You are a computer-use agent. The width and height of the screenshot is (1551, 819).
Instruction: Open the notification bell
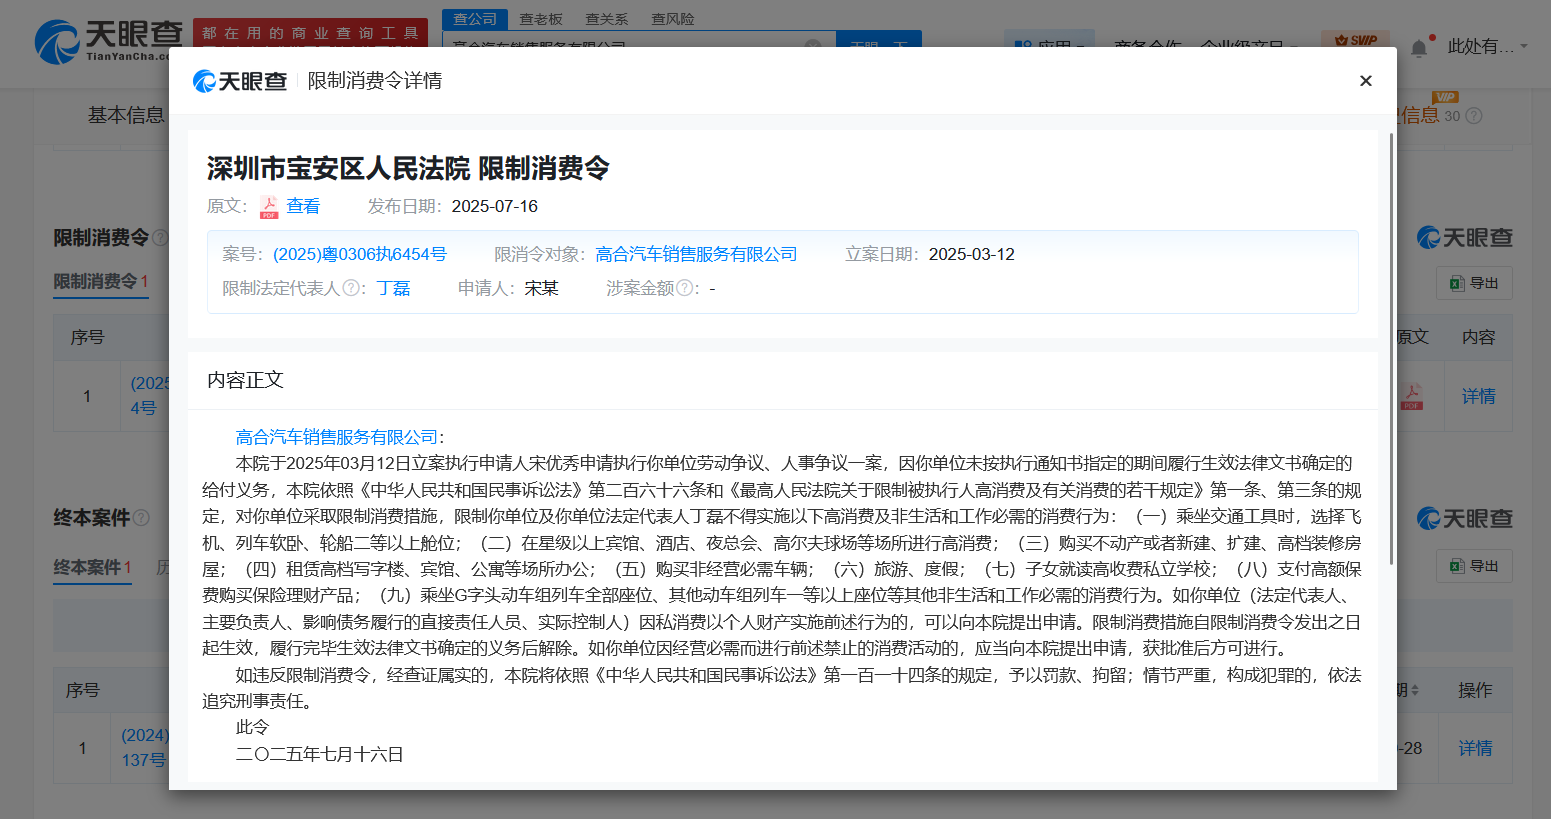pyautogui.click(x=1419, y=48)
